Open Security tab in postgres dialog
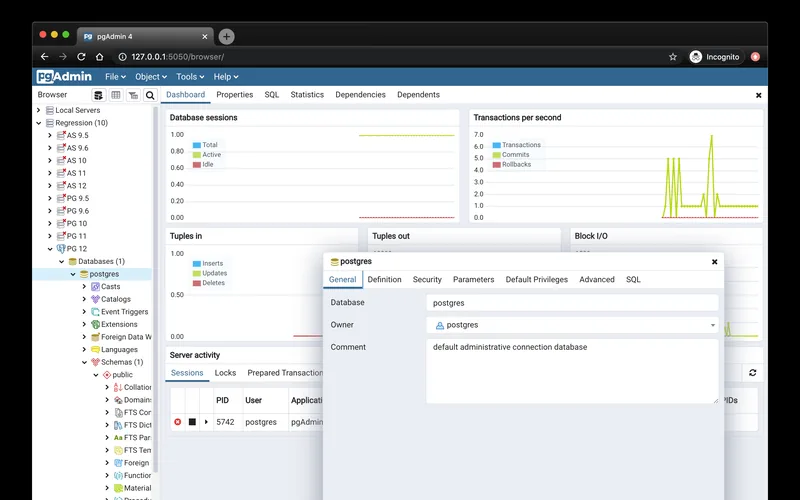The width and height of the screenshot is (800, 500). [427, 280]
